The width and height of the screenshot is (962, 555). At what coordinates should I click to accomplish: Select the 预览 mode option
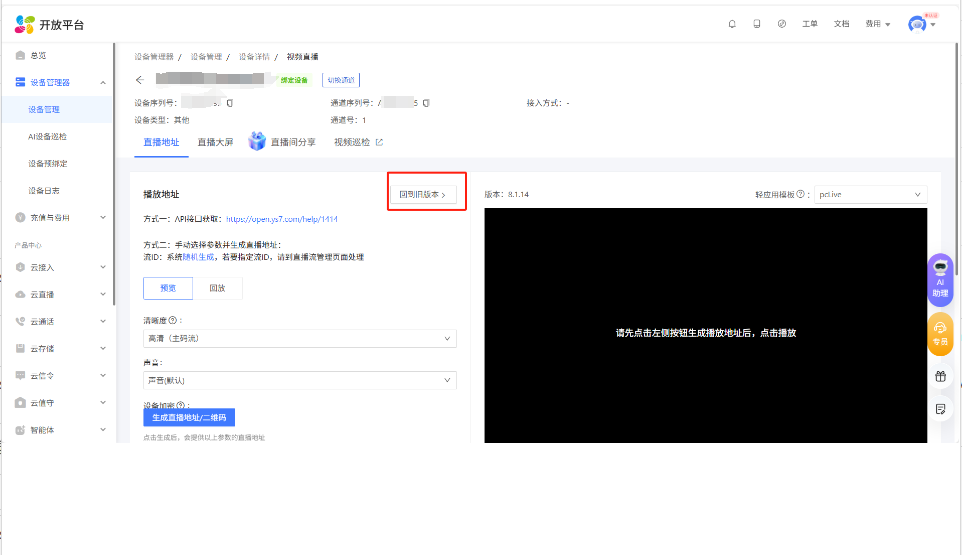[168, 287]
